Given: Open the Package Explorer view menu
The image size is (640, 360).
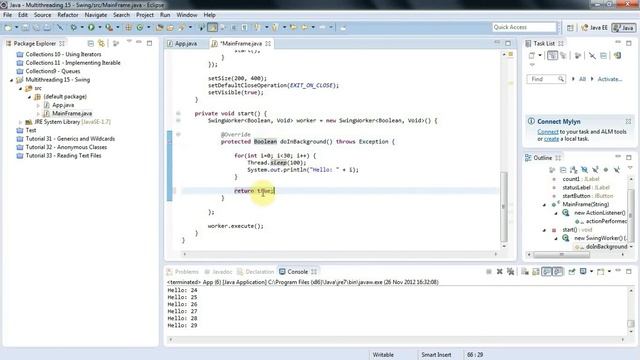Looking at the screenshot, I should (x=129, y=42).
